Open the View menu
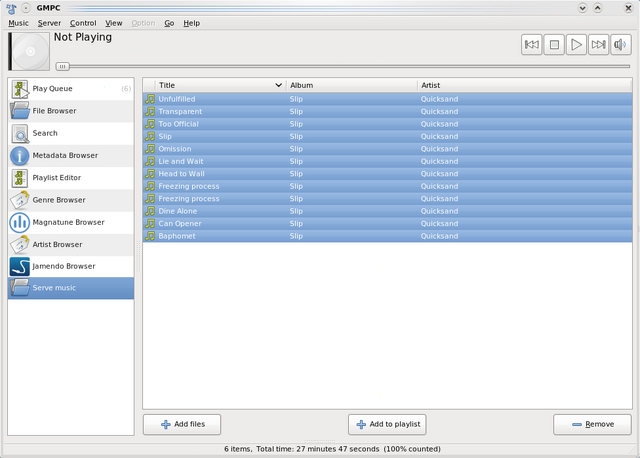640x458 pixels. pyautogui.click(x=113, y=23)
